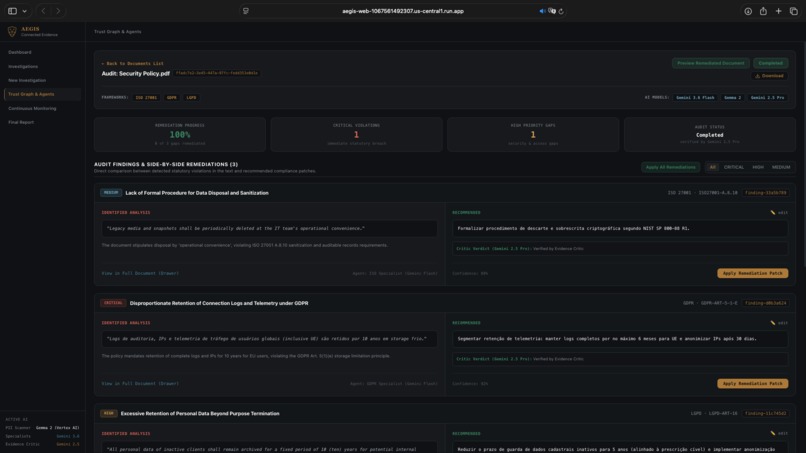
Task: Click the Remediation Progress 100% card
Action: (x=180, y=134)
